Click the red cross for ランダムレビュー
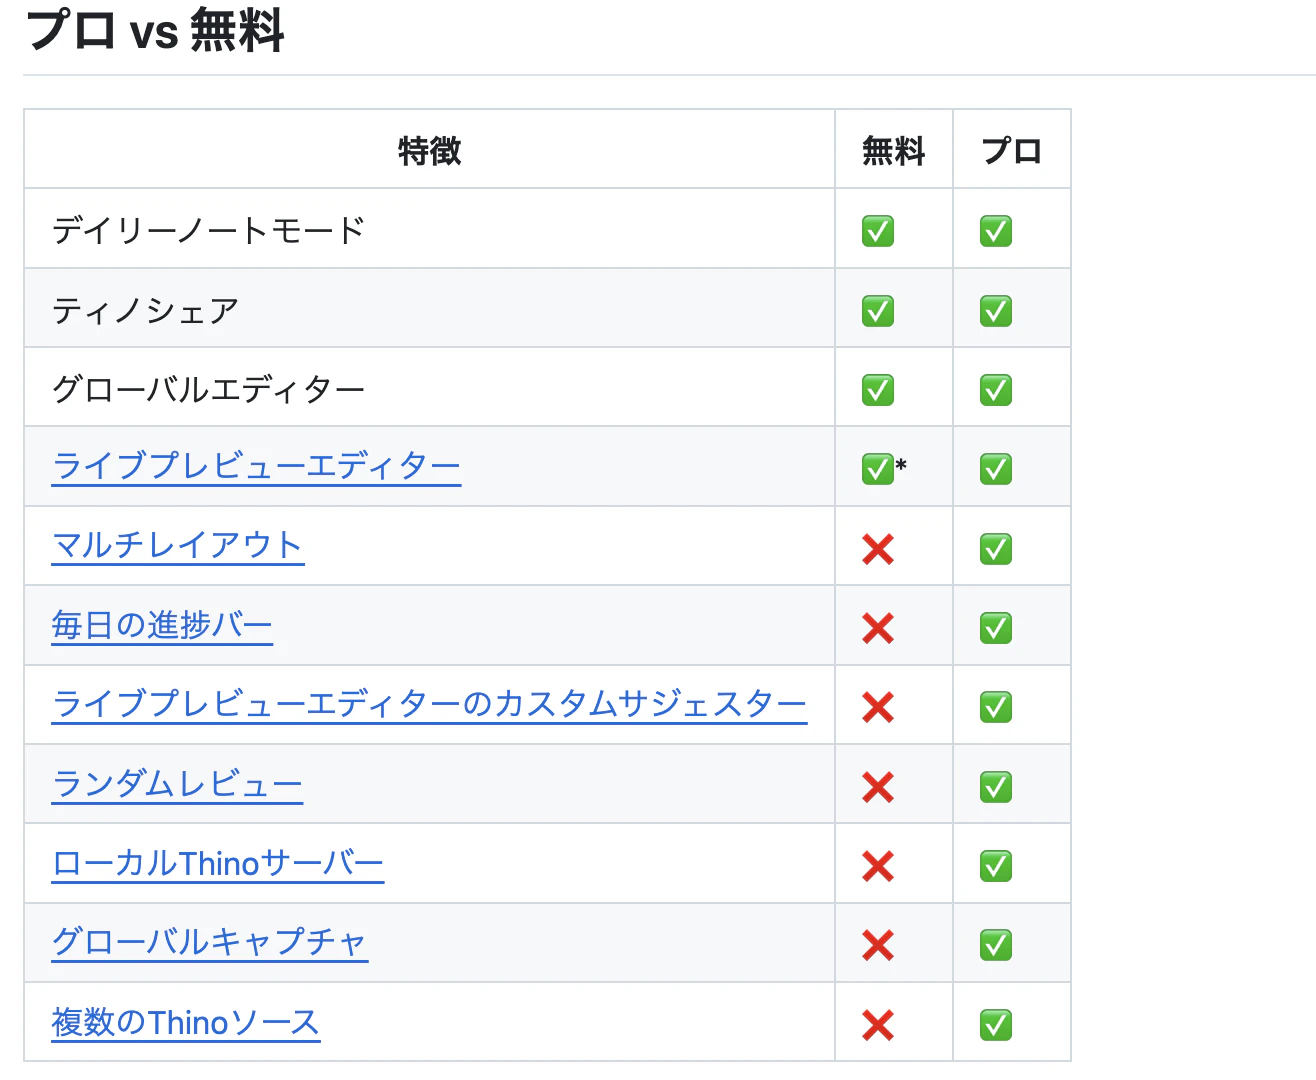Image resolution: width=1316 pixels, height=1080 pixels. coord(878,787)
